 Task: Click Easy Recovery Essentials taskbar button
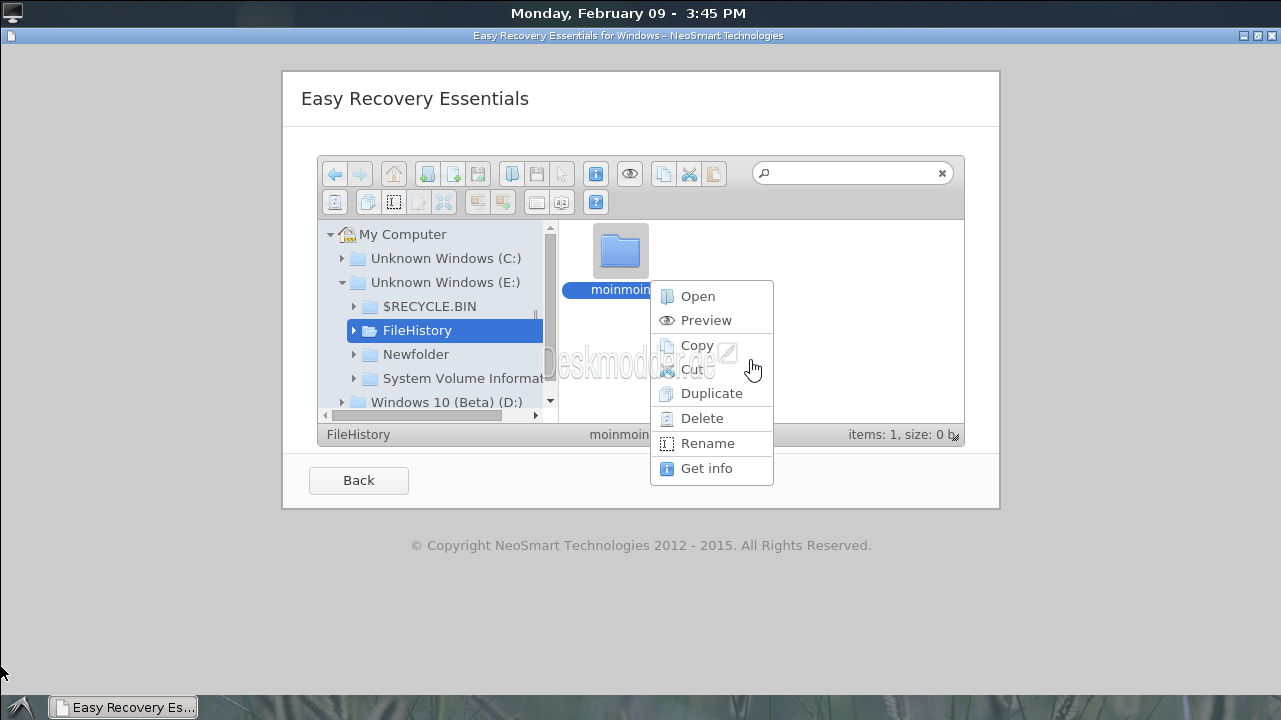coord(123,707)
